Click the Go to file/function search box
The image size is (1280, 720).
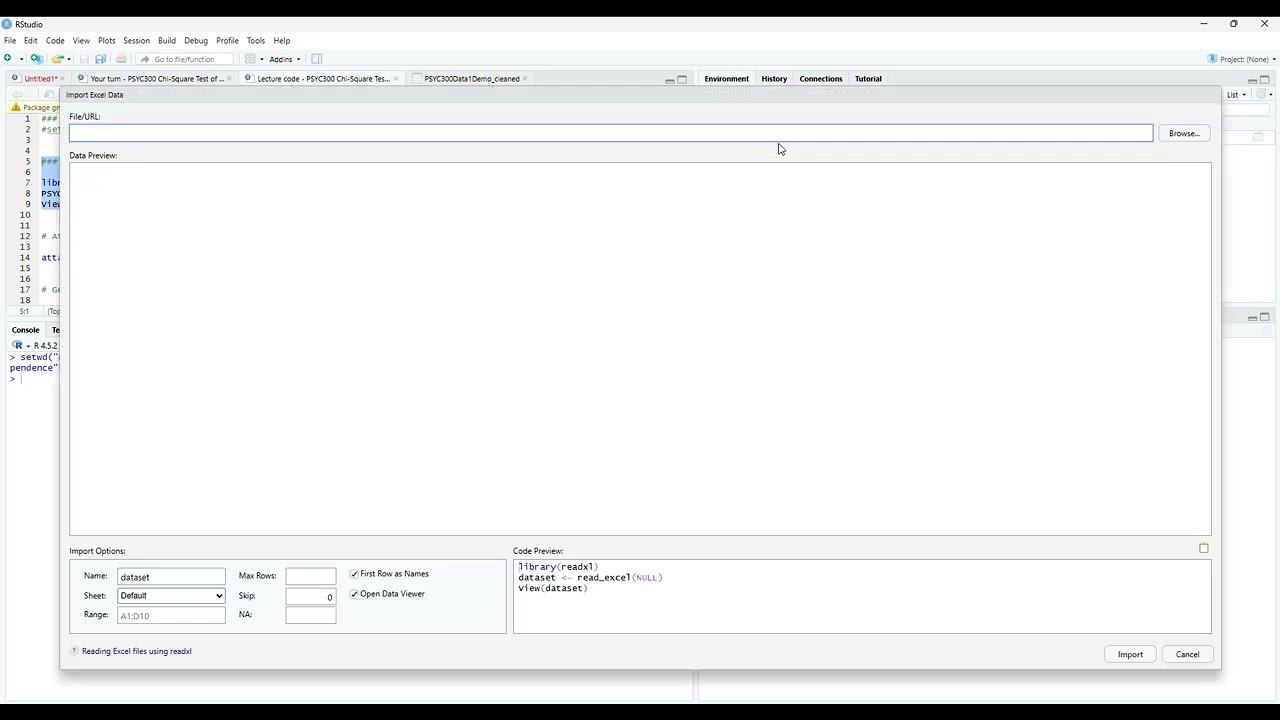[184, 59]
